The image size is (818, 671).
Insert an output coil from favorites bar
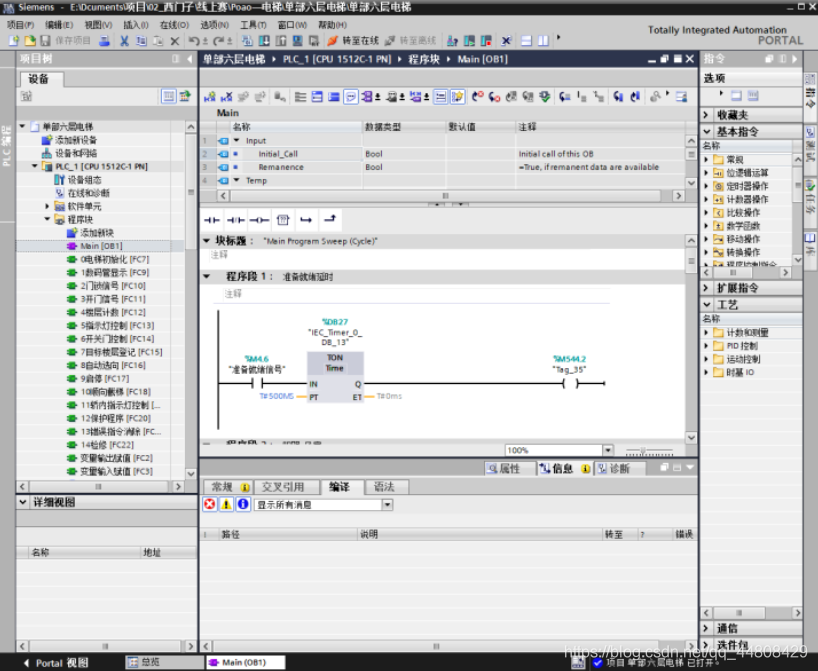point(259,220)
